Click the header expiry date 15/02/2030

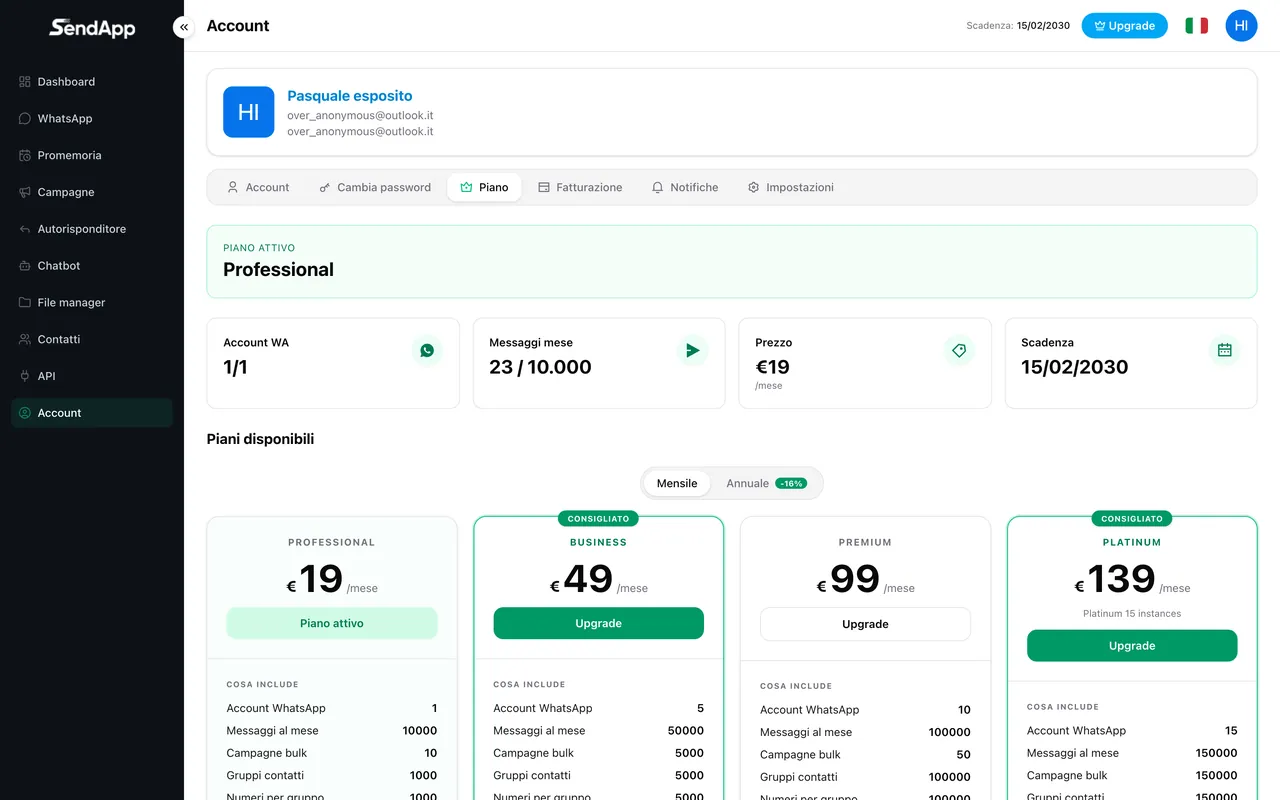(x=1043, y=26)
